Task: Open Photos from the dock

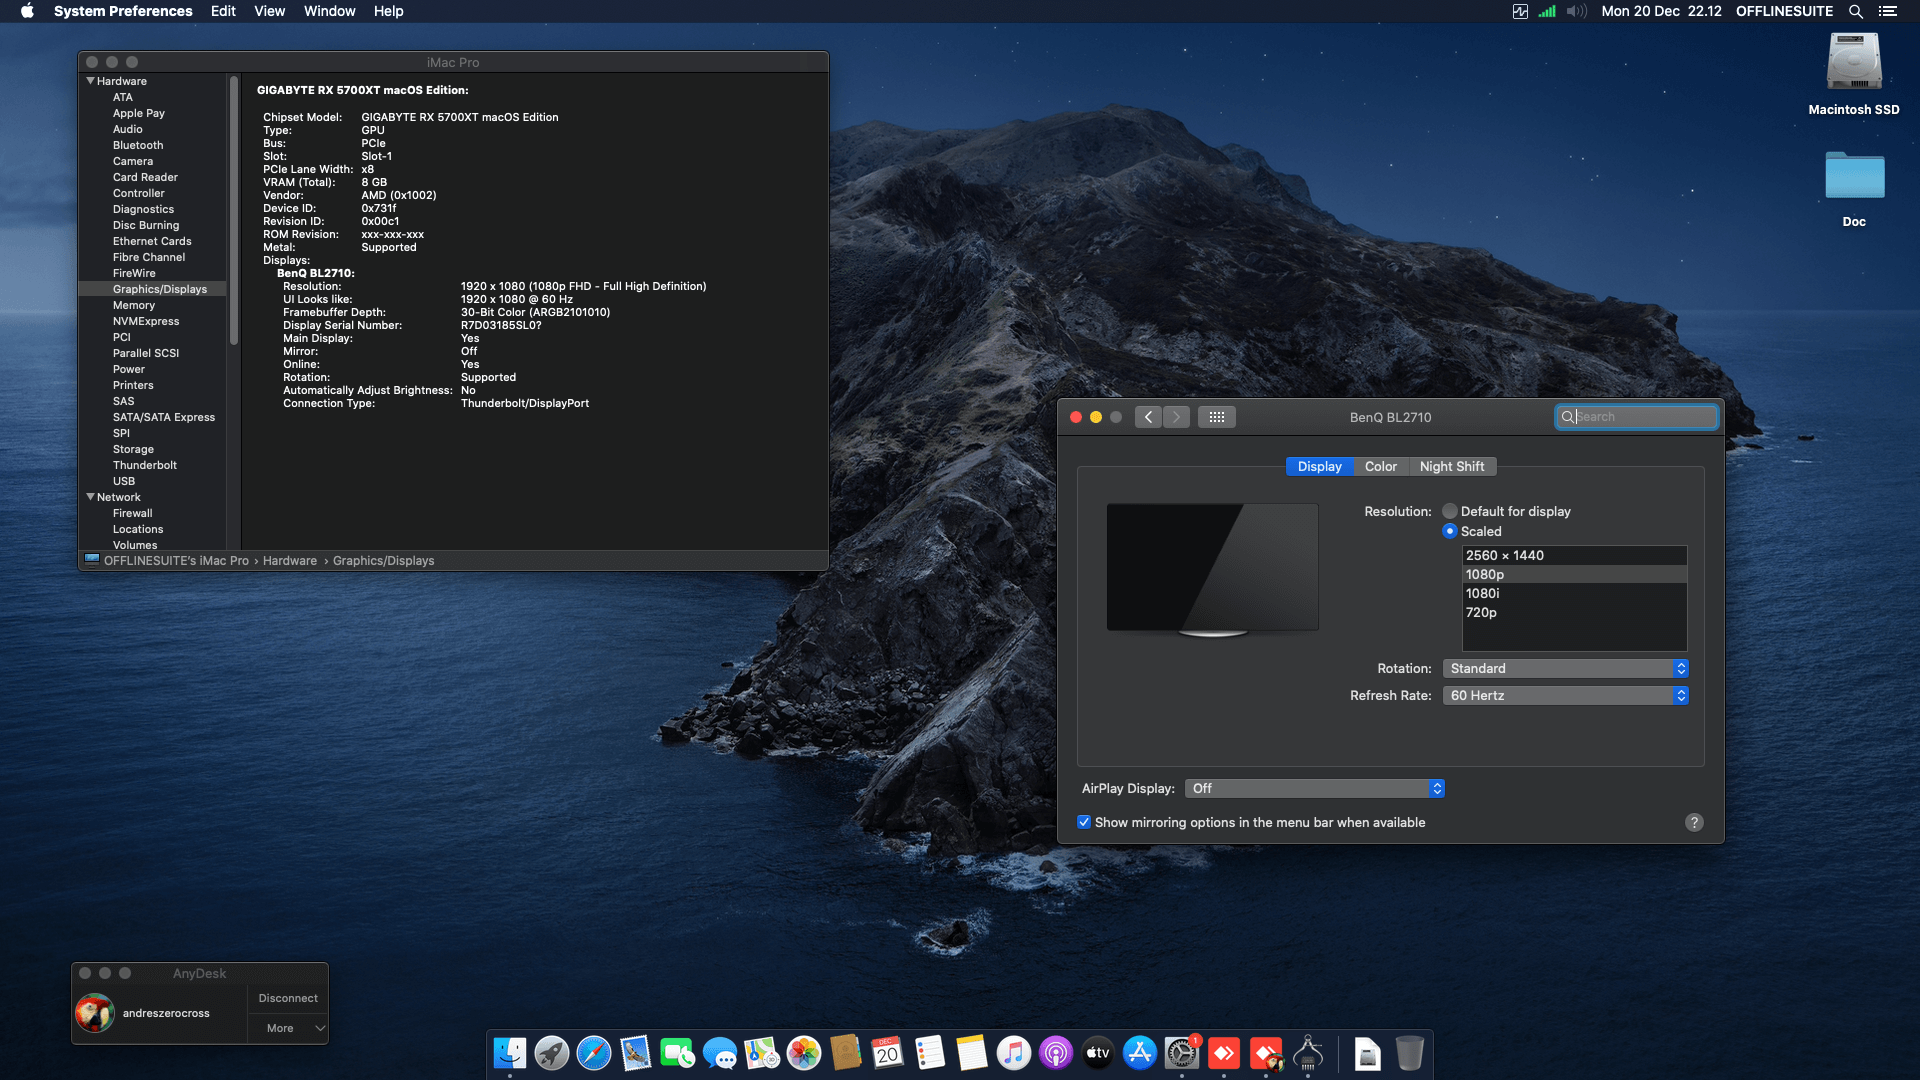Action: click(x=804, y=1053)
